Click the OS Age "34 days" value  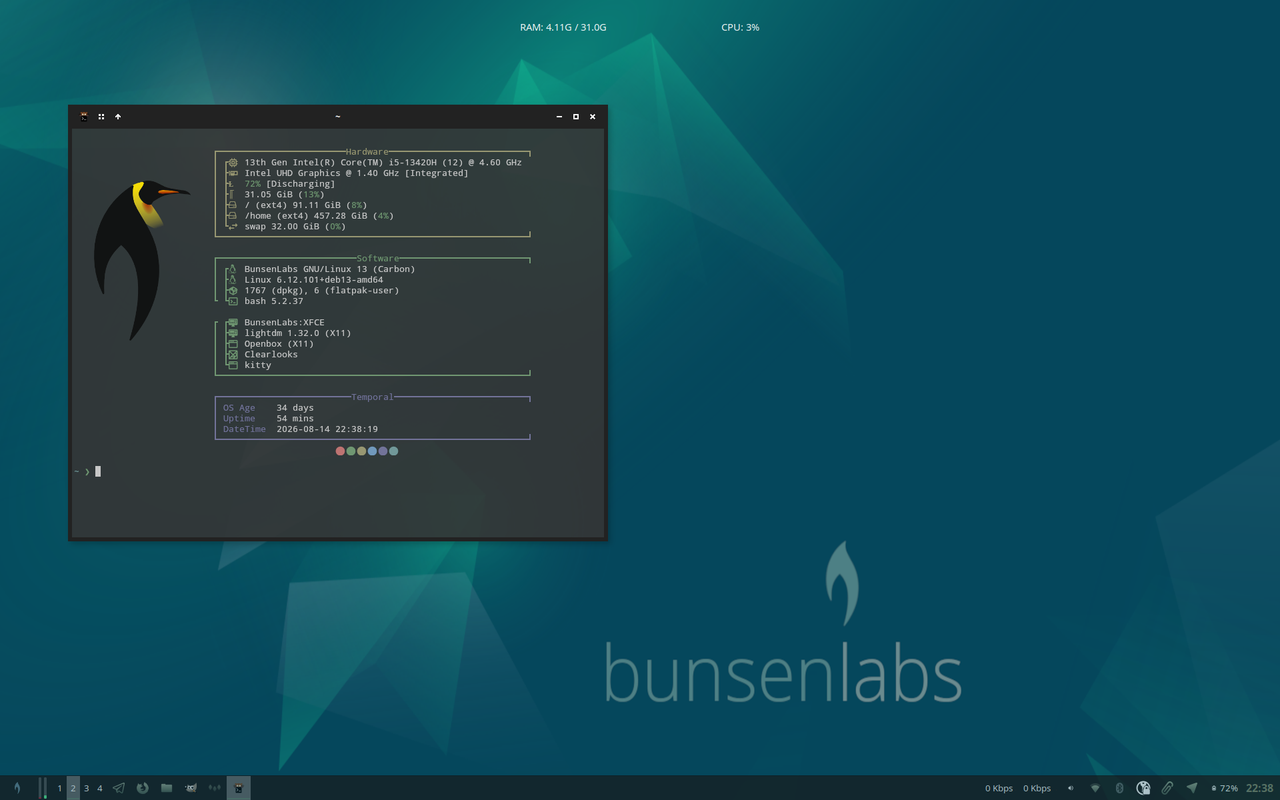point(295,408)
